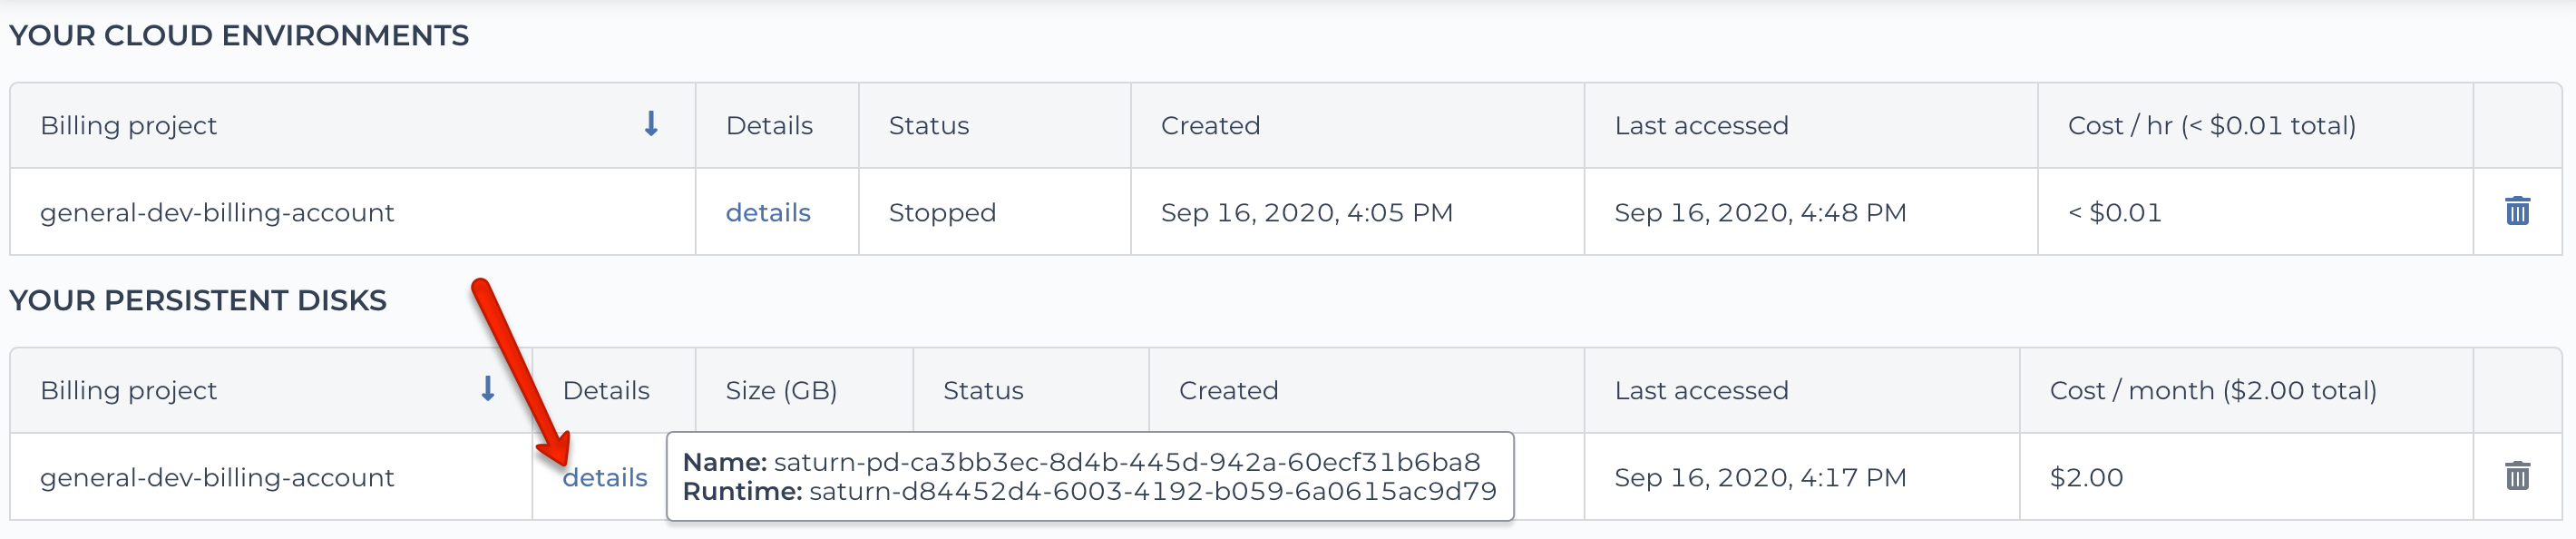2576x539 pixels.
Task: Toggle sort arrow in persistent disks Billing project
Action: tap(488, 389)
